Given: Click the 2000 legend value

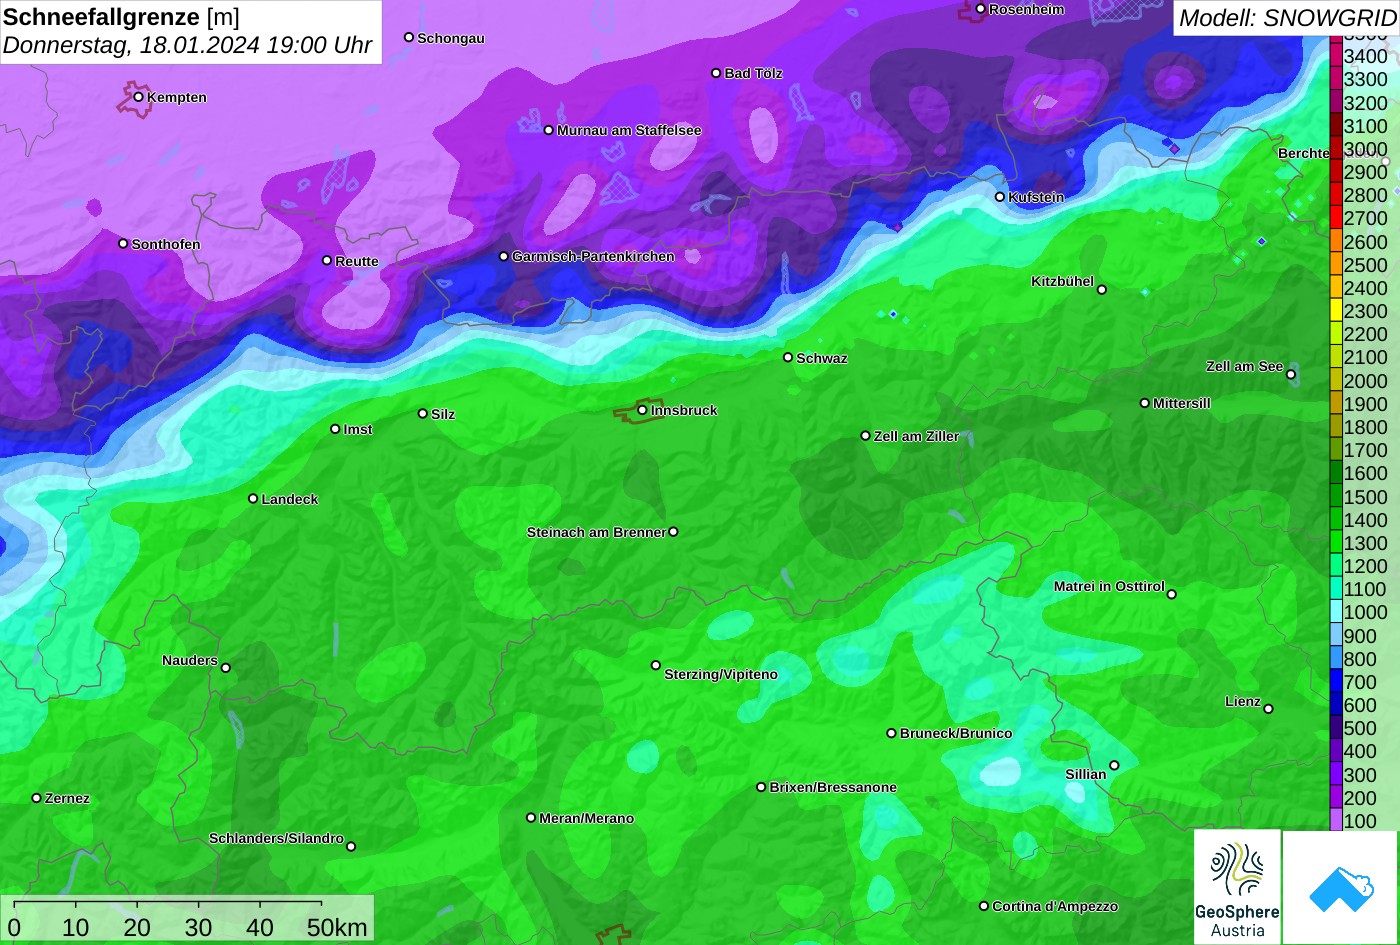Looking at the screenshot, I should [1365, 381].
